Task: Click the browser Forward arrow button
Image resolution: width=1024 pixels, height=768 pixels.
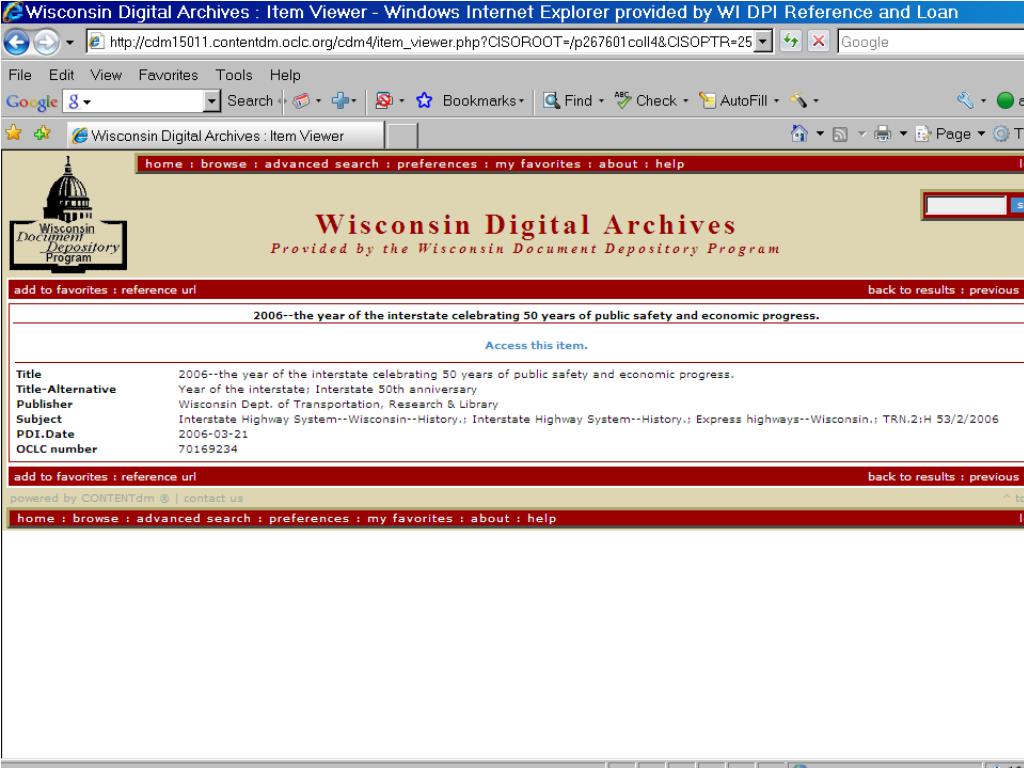Action: [46, 42]
